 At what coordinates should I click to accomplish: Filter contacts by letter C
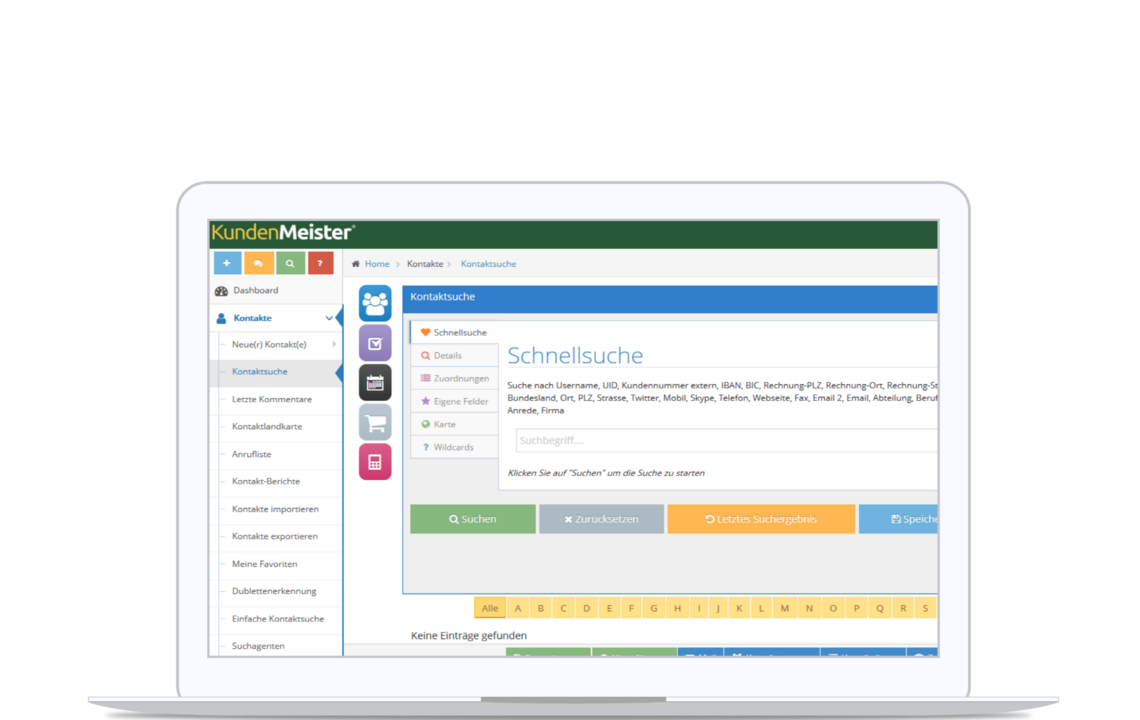[563, 608]
